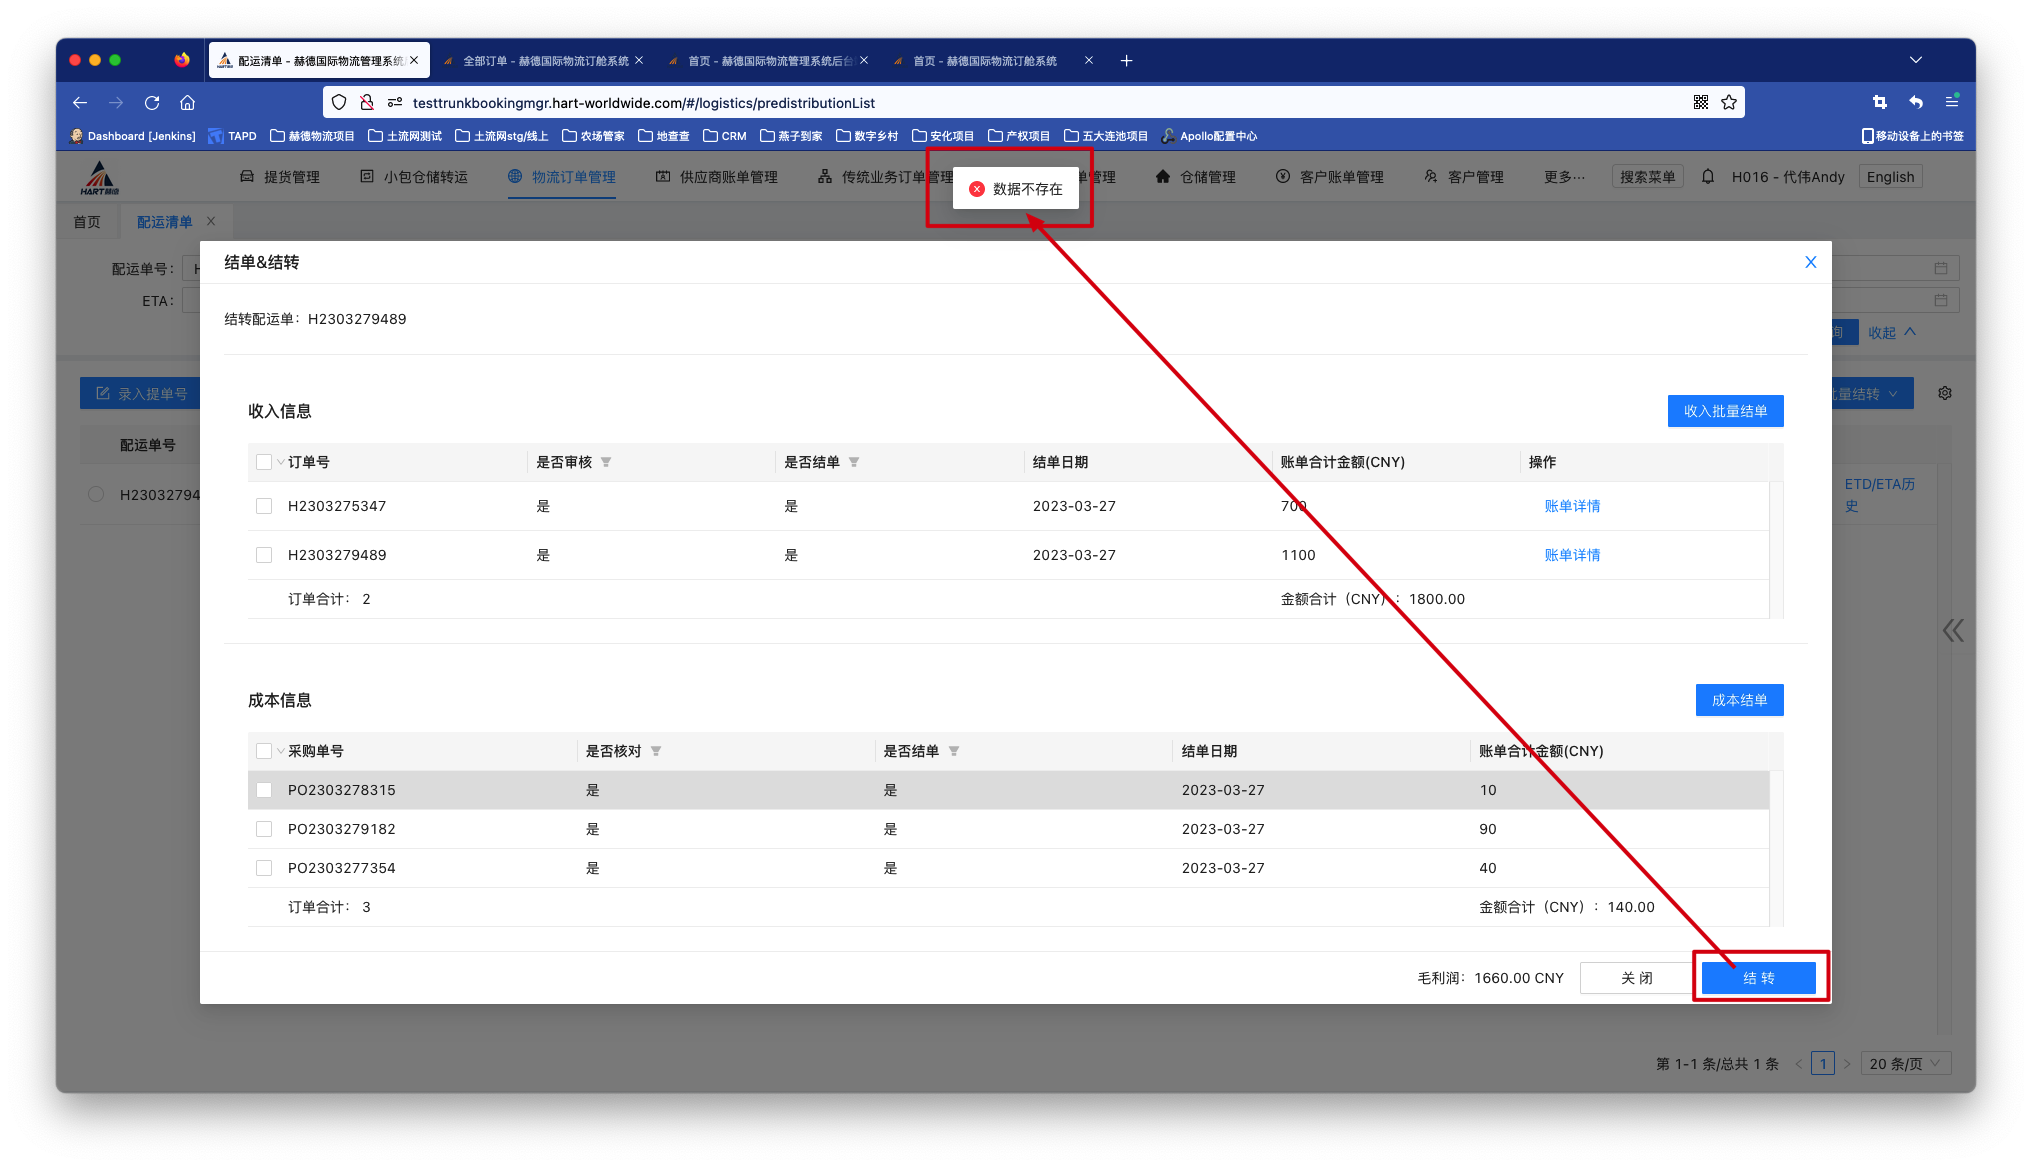The image size is (2032, 1167).
Task: Click the 是否审核 column filter icon
Action: (x=606, y=462)
